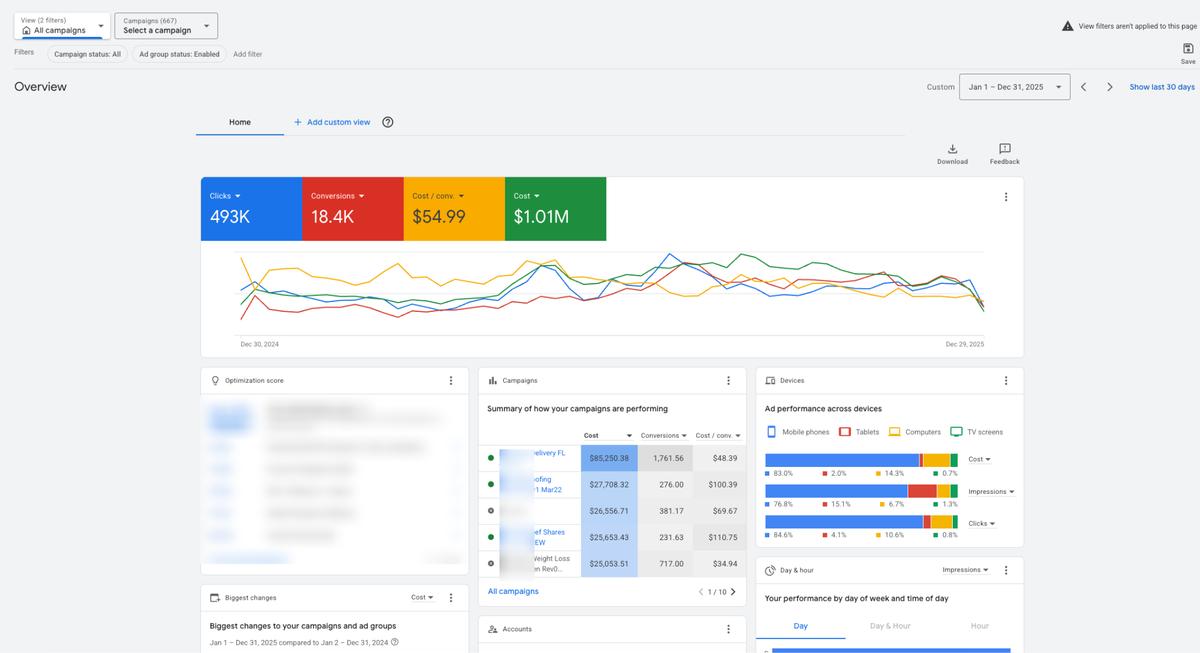Click the Accounts card icon
The height and width of the screenshot is (653, 1200).
point(493,629)
